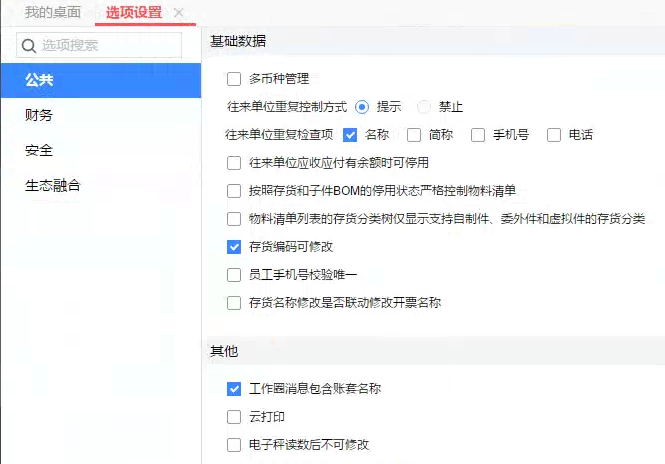Enable the 多币种管理 checkbox

[x=235, y=79]
